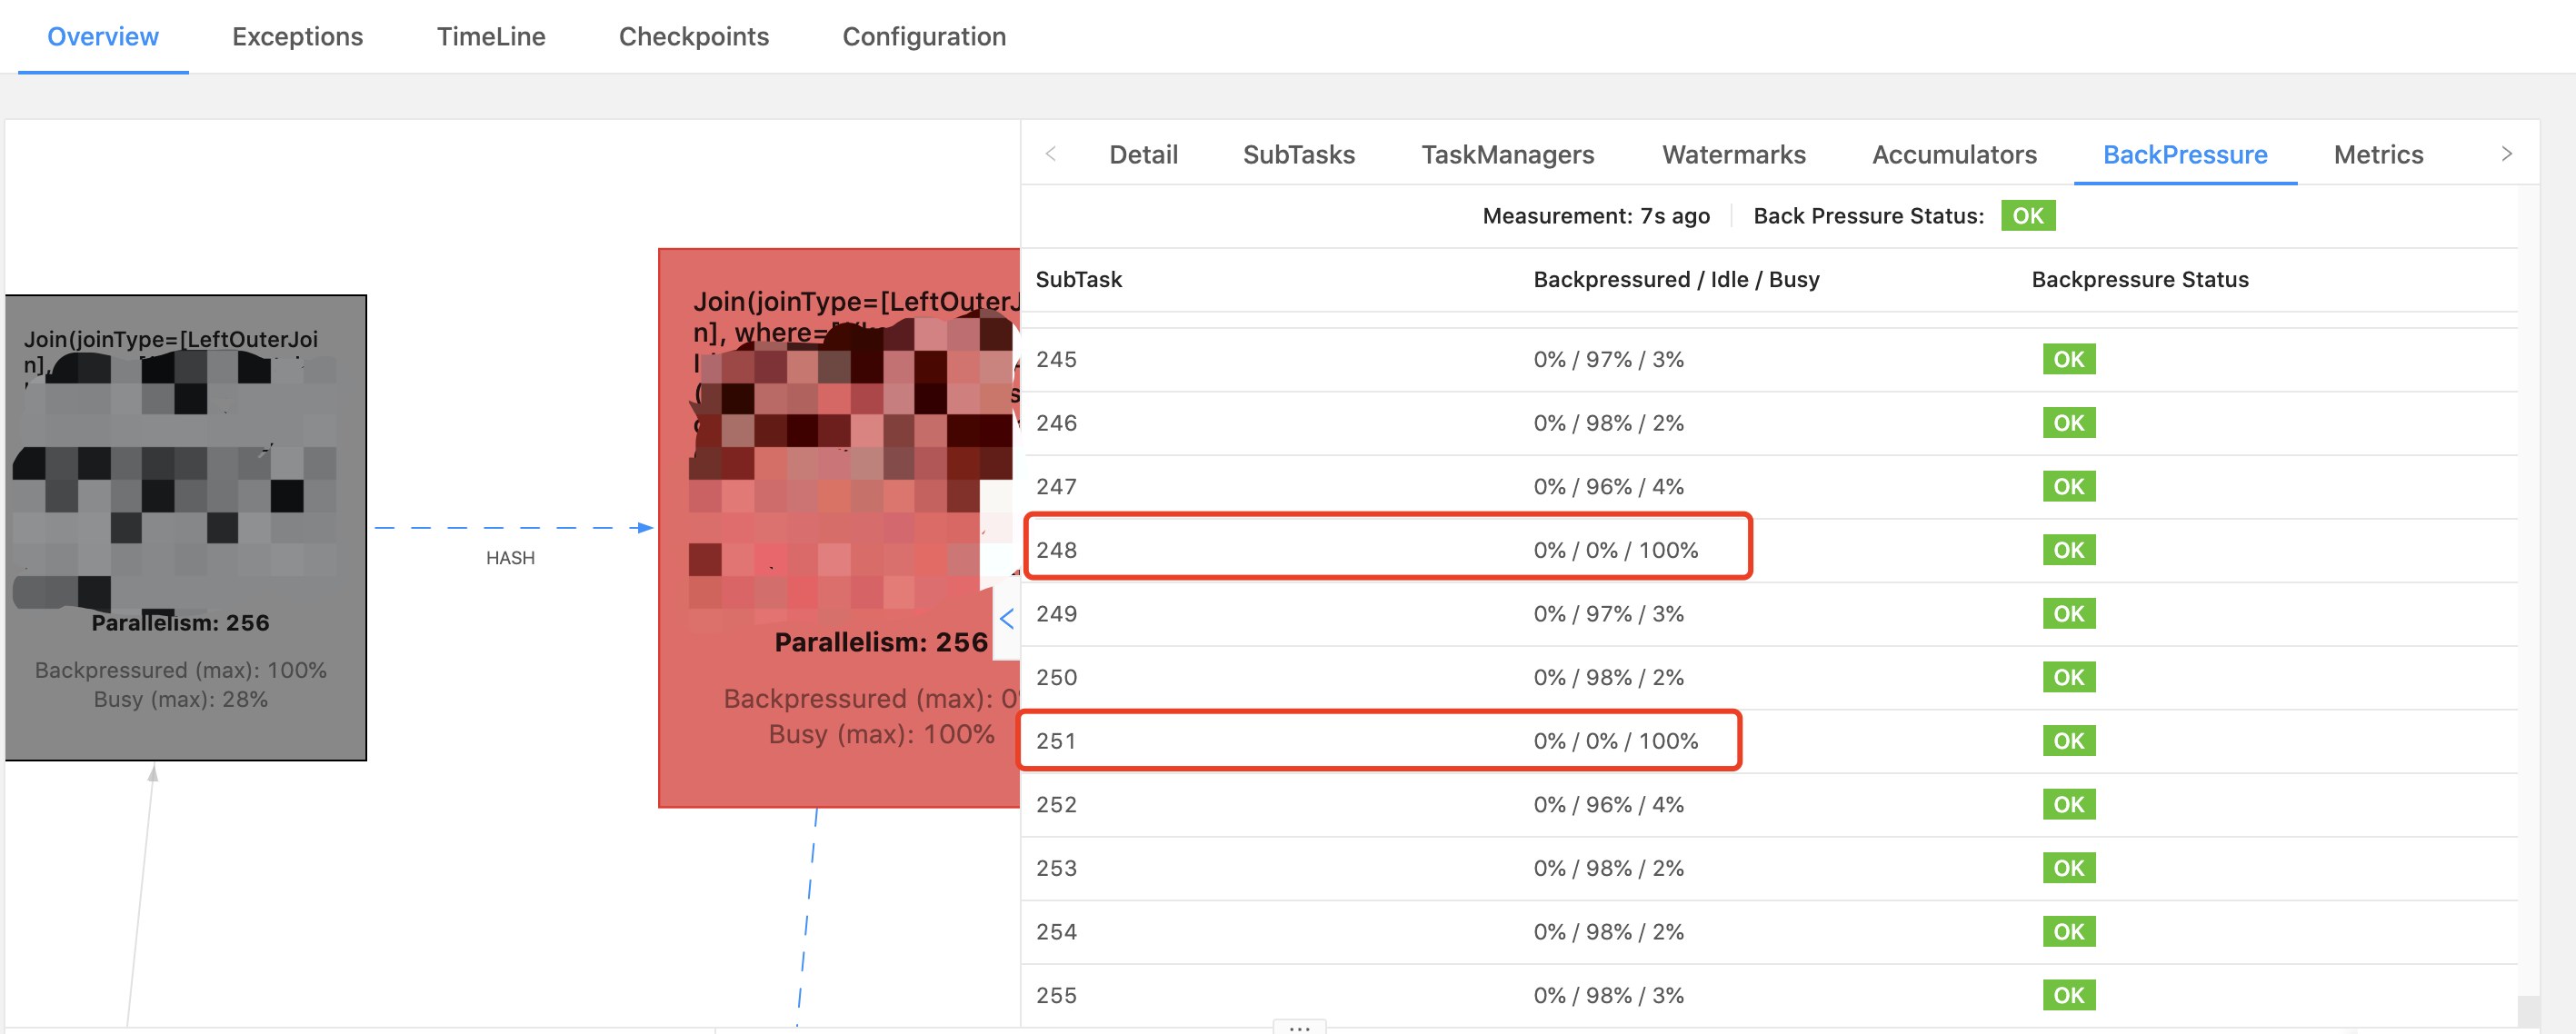Select the gray Join operator node
The image size is (2576, 1034).
pyautogui.click(x=185, y=527)
